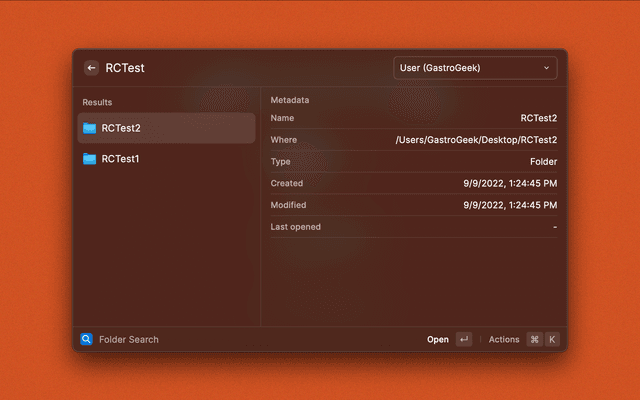The width and height of the screenshot is (640, 400).
Task: Click the folder path /Users/GastroGeek/Desktop/RCTest2
Action: (476, 140)
